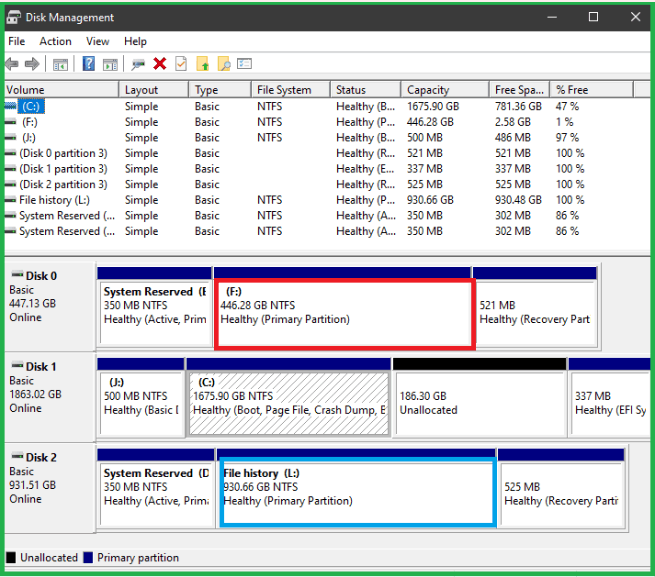The width and height of the screenshot is (655, 577).
Task: Select the File history (L:) list entry
Action: click(x=54, y=200)
